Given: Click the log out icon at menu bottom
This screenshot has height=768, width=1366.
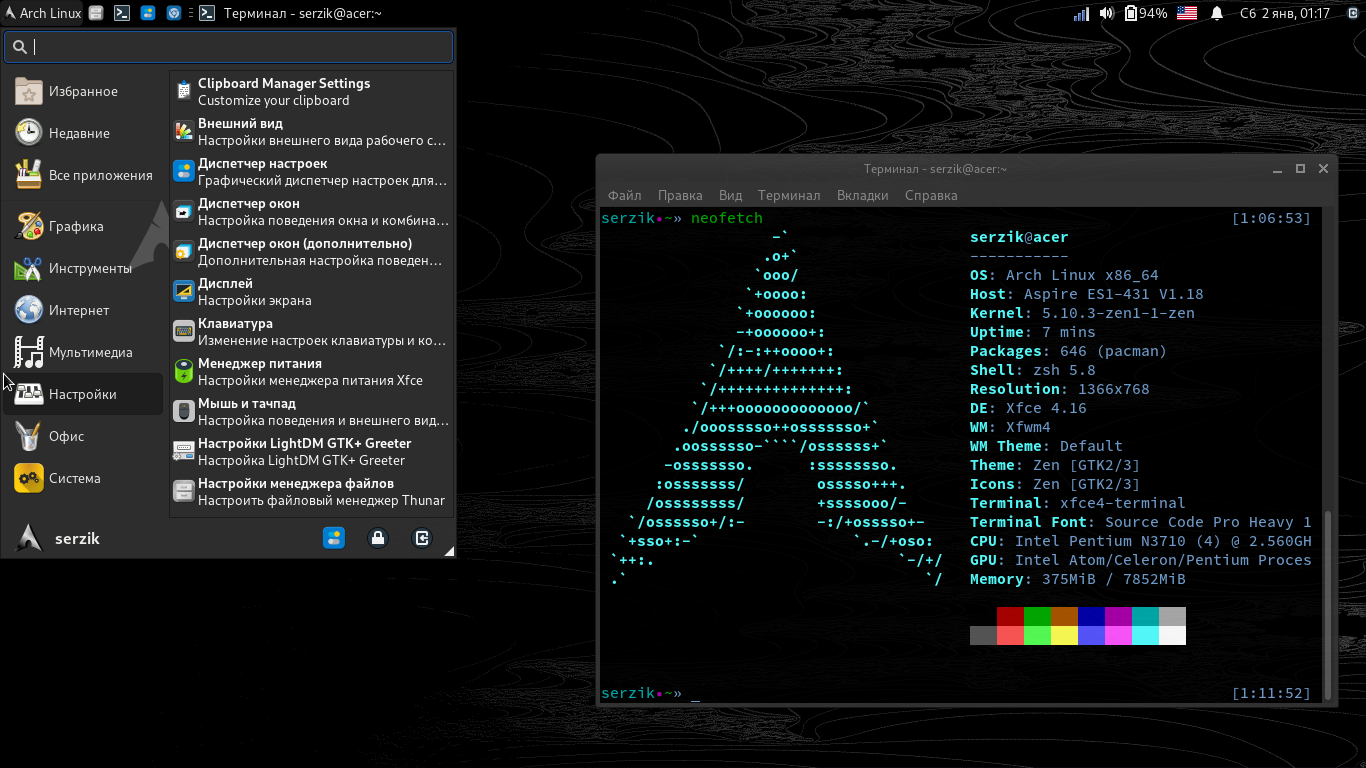Looking at the screenshot, I should [422, 538].
